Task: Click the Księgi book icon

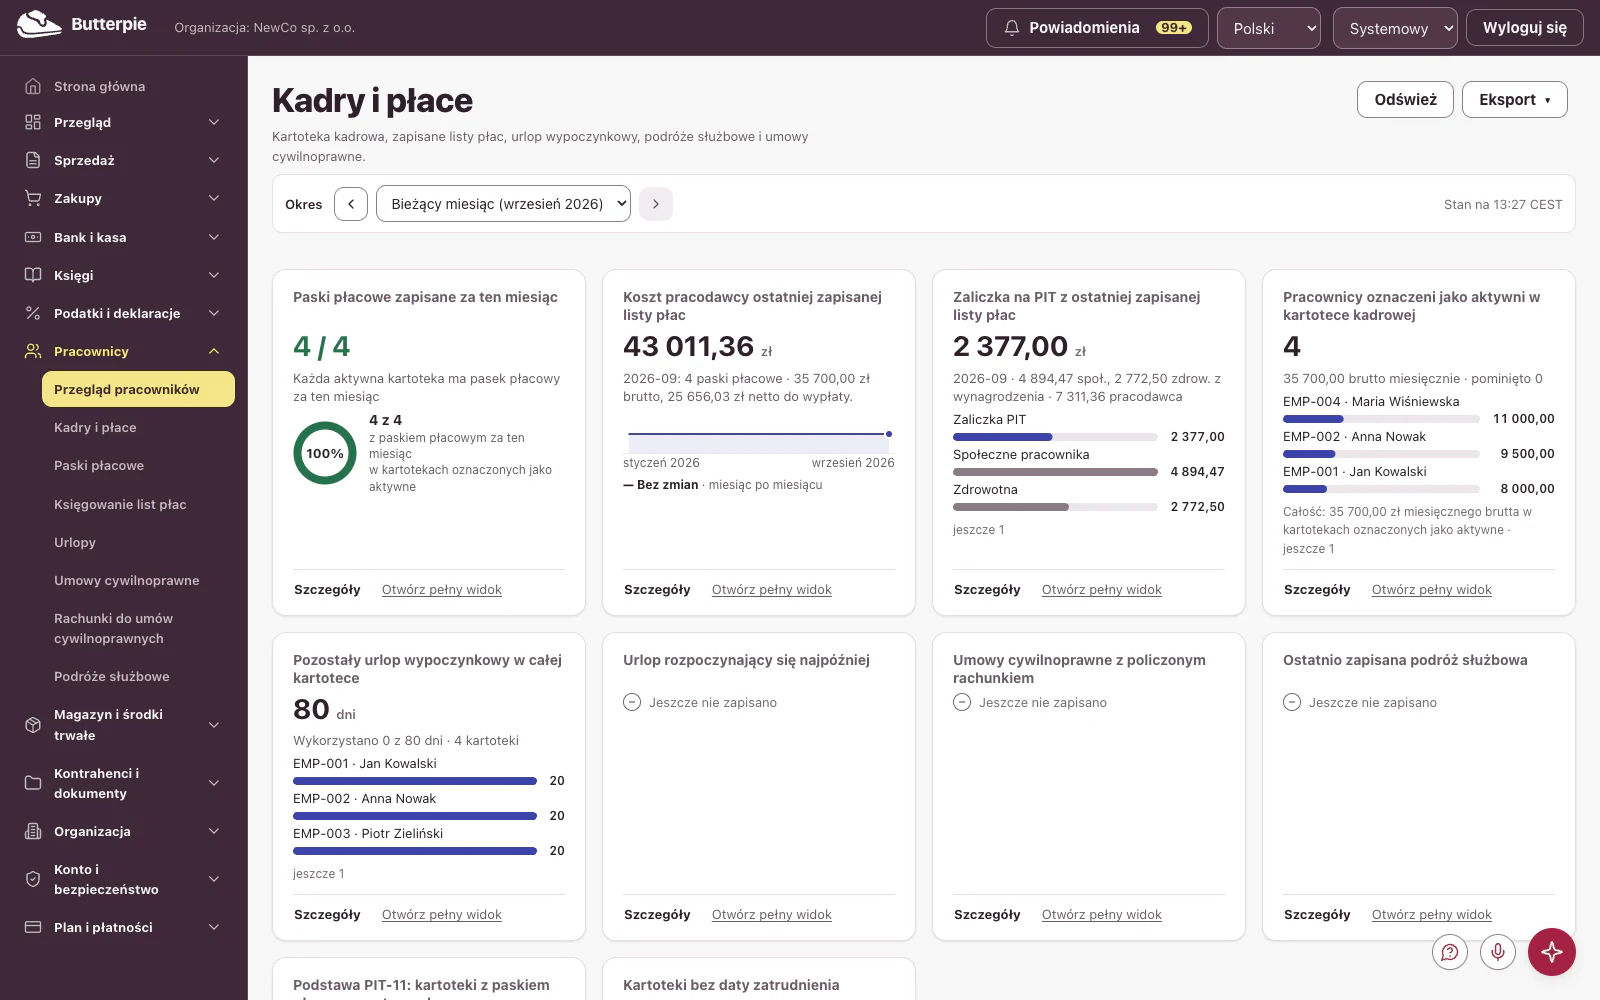Action: [33, 275]
